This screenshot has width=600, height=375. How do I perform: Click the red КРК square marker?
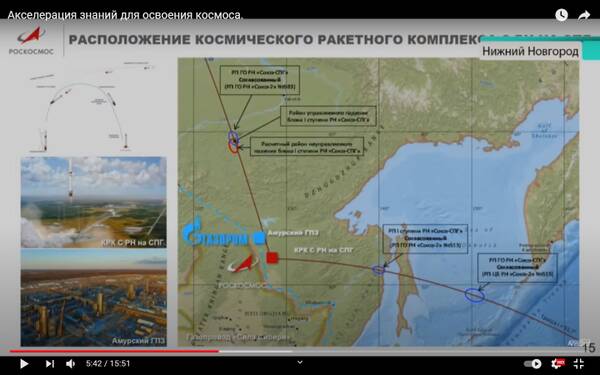(272, 258)
